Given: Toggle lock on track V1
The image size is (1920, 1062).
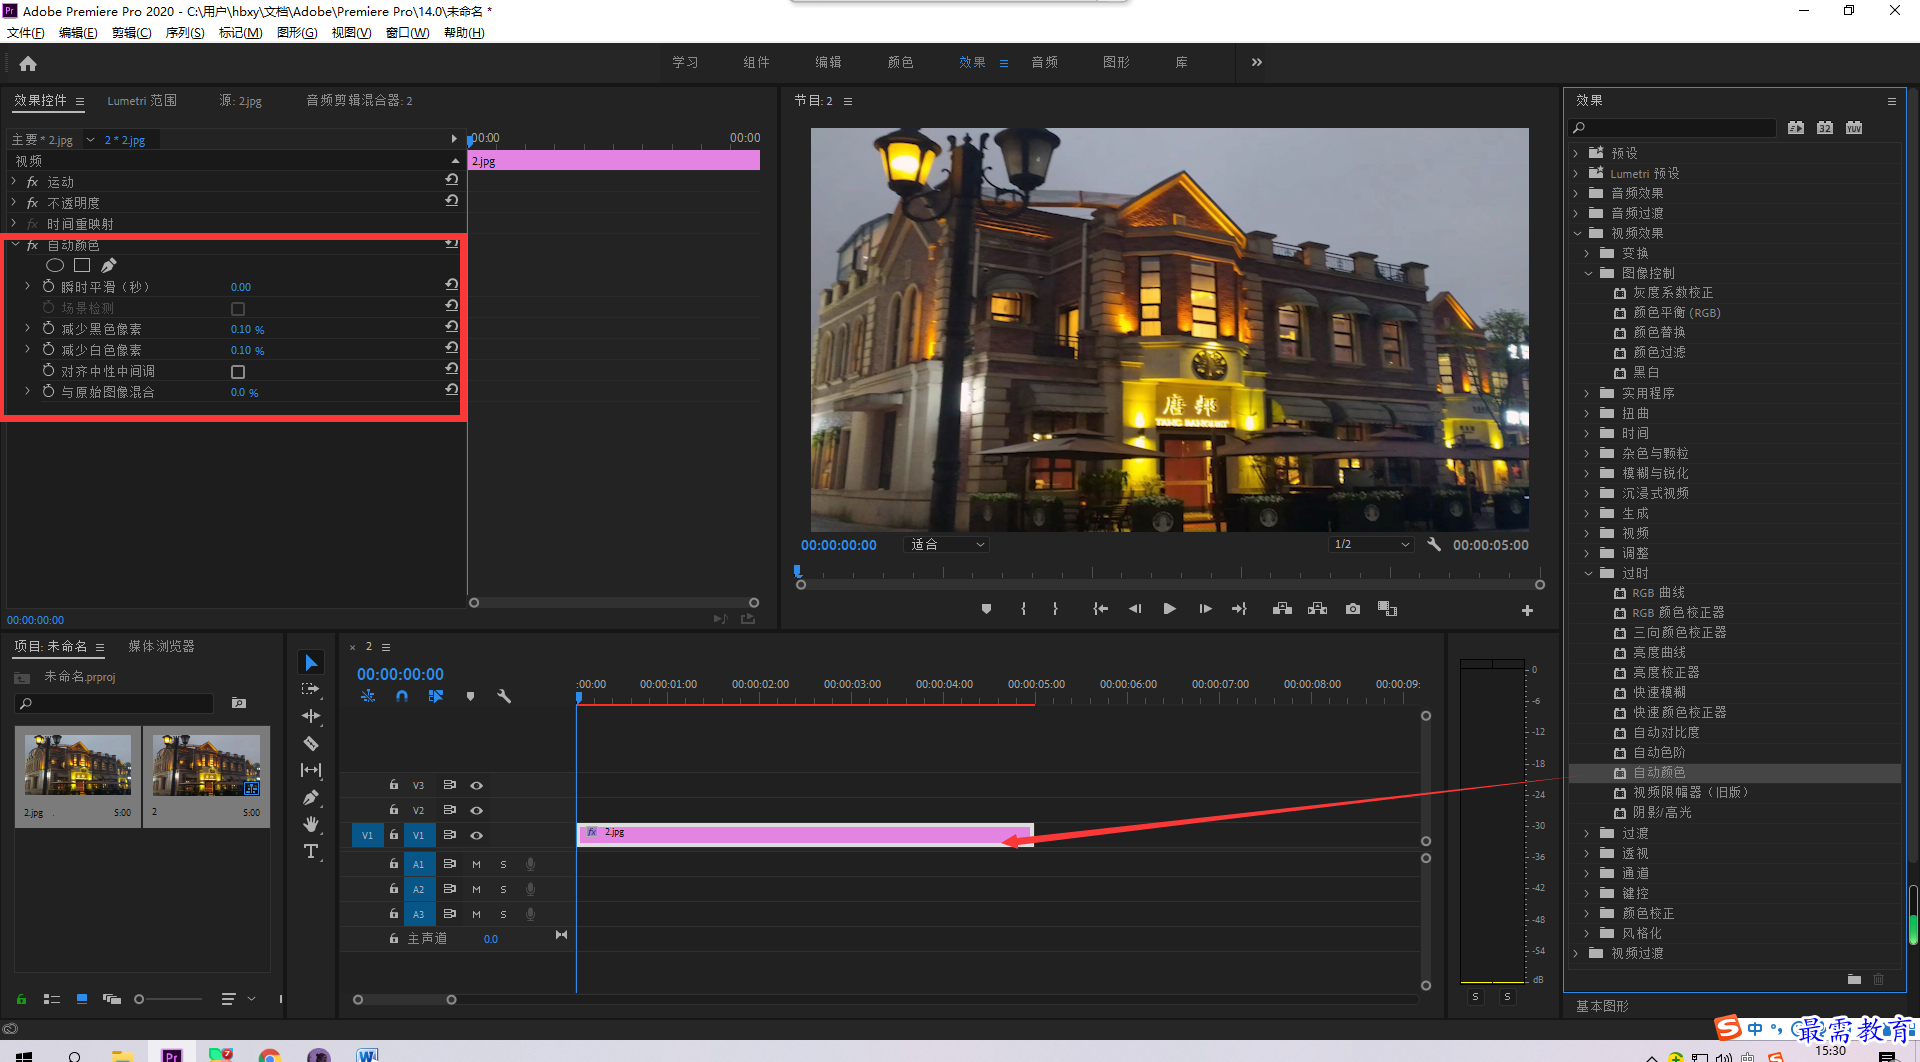Looking at the screenshot, I should 394,835.
